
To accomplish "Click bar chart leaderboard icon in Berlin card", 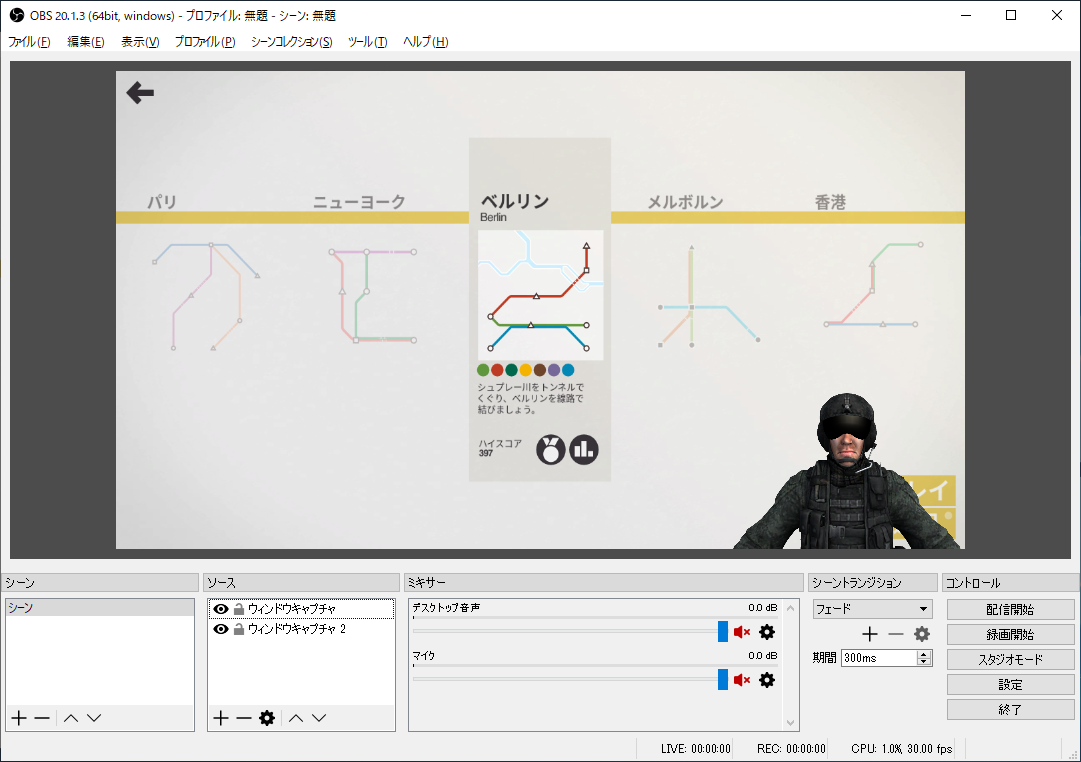I will [x=584, y=450].
